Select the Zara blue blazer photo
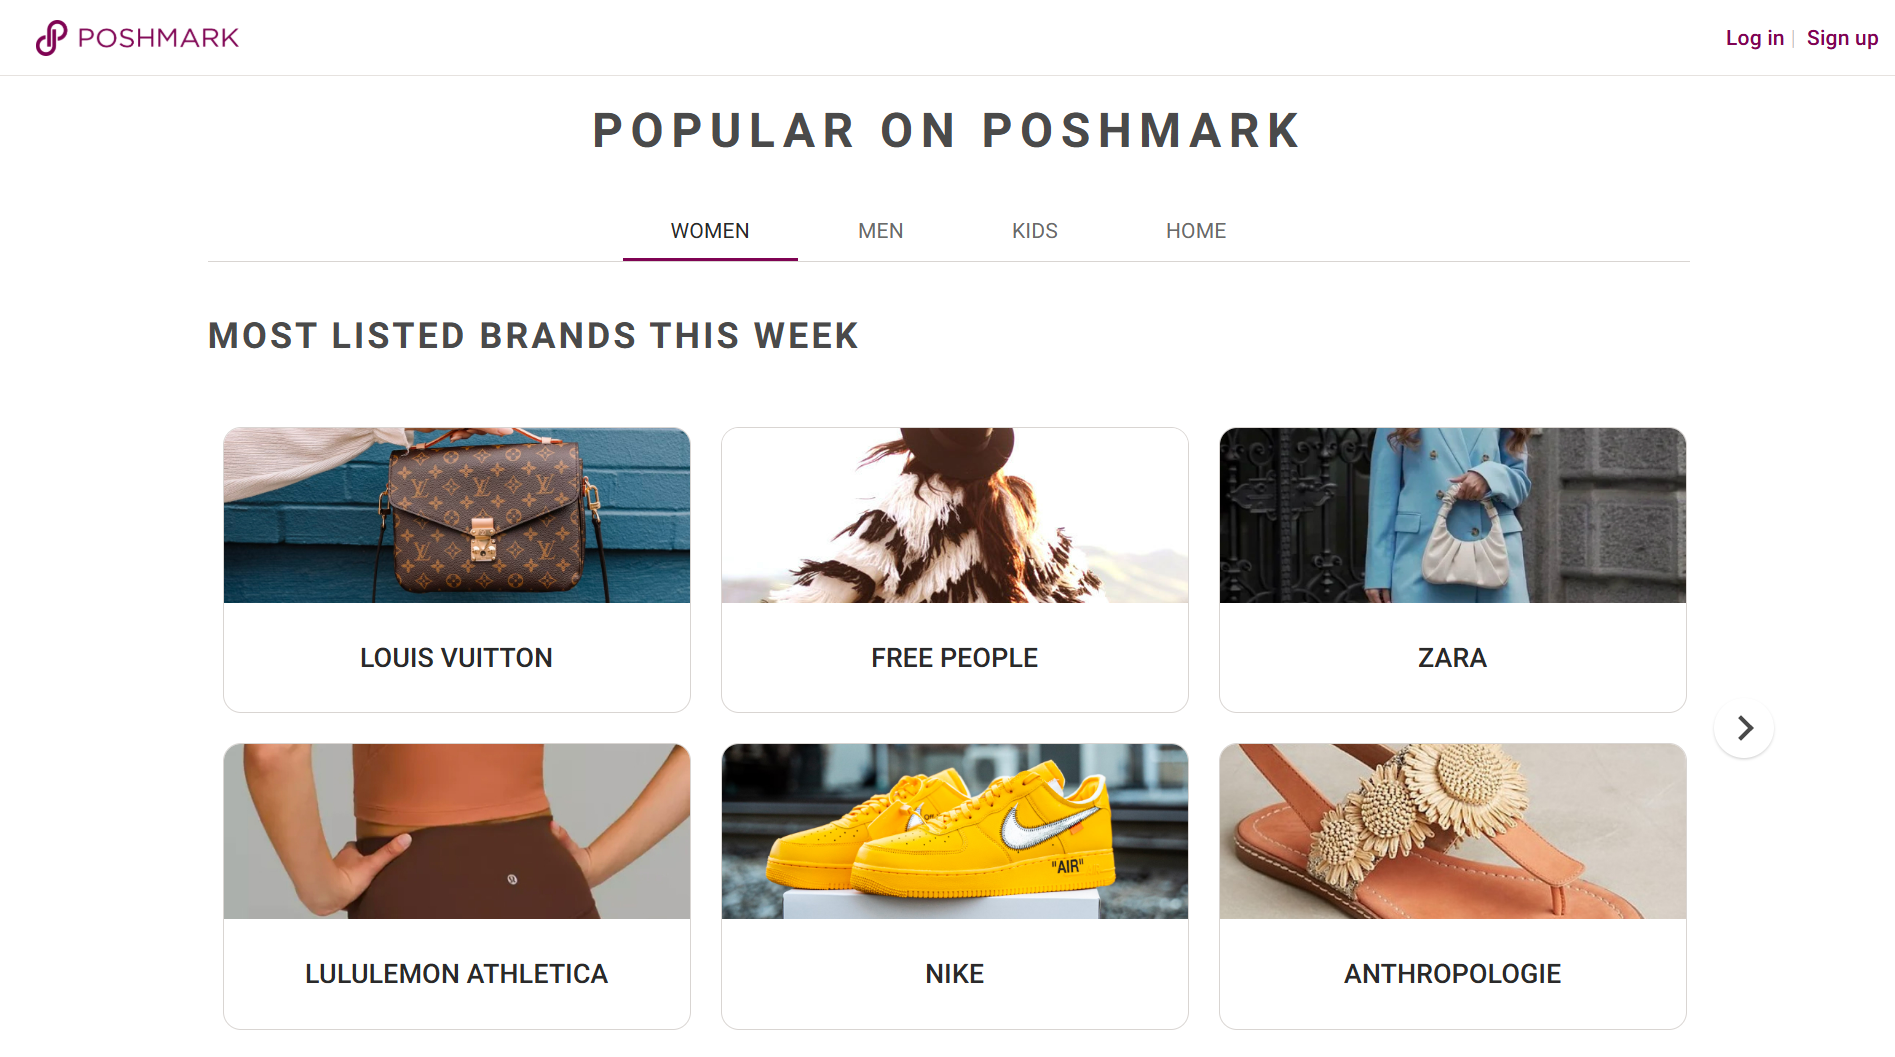This screenshot has height=1057, width=1895. [x=1451, y=515]
